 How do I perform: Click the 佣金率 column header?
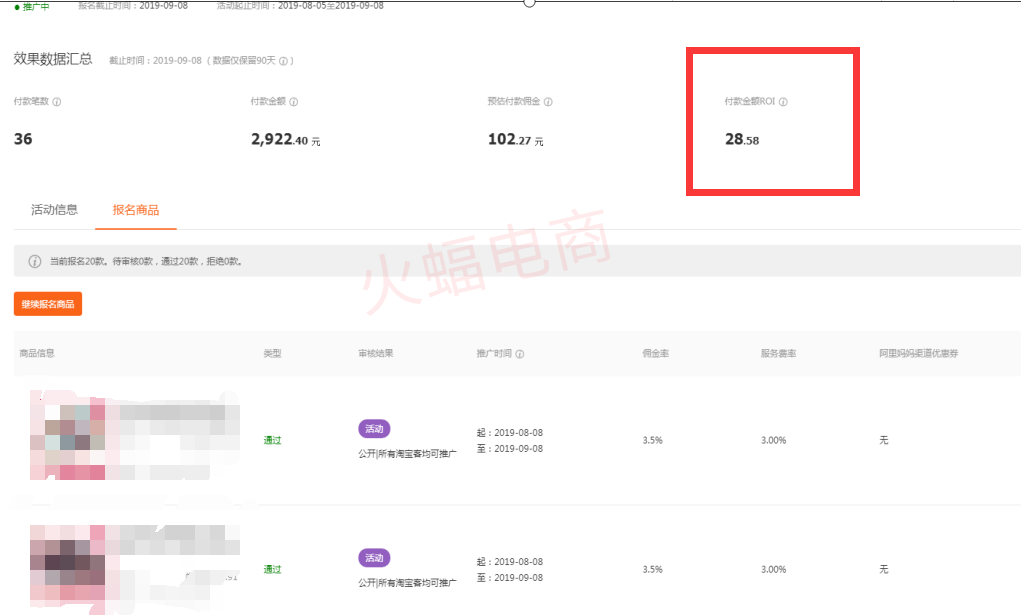[655, 354]
